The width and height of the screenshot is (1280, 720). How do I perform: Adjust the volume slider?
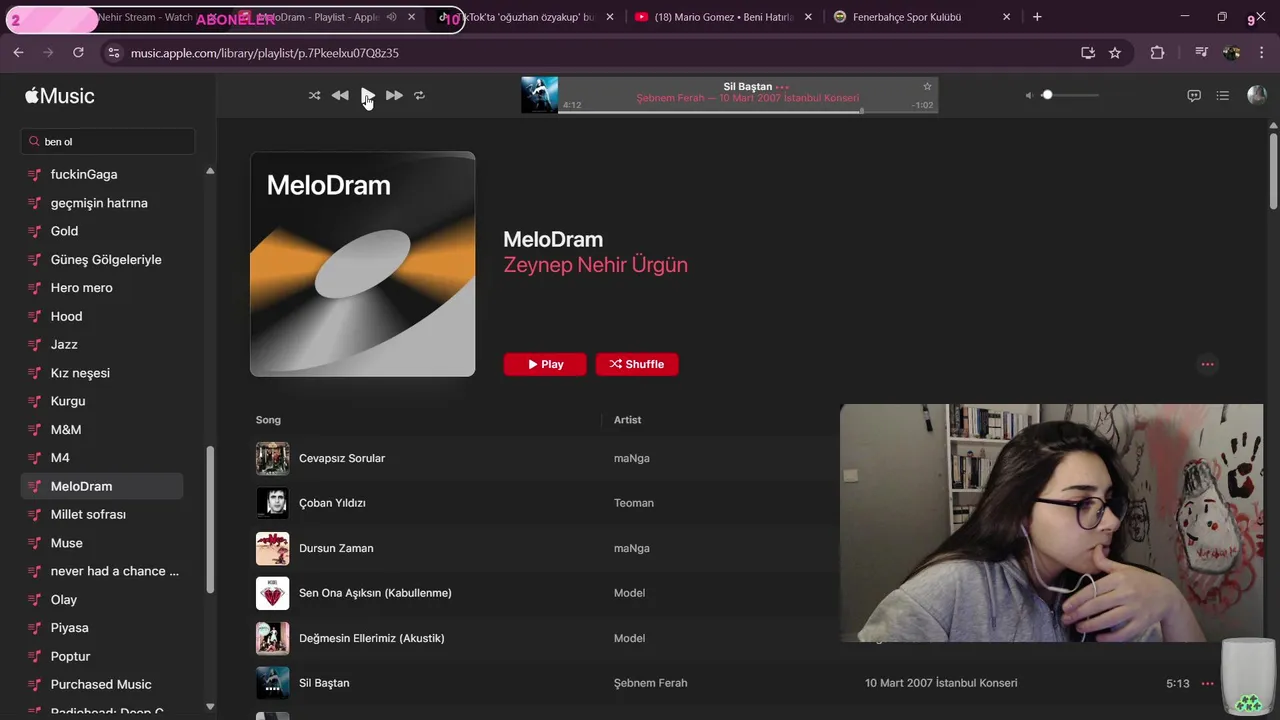(x=1069, y=95)
